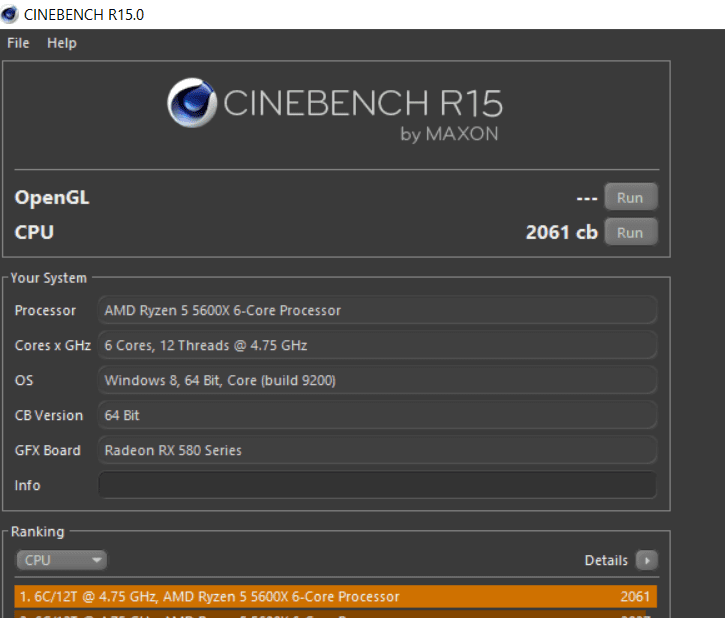Click the CB Version field '64 Bit'
This screenshot has height=618, width=725.
coord(377,415)
